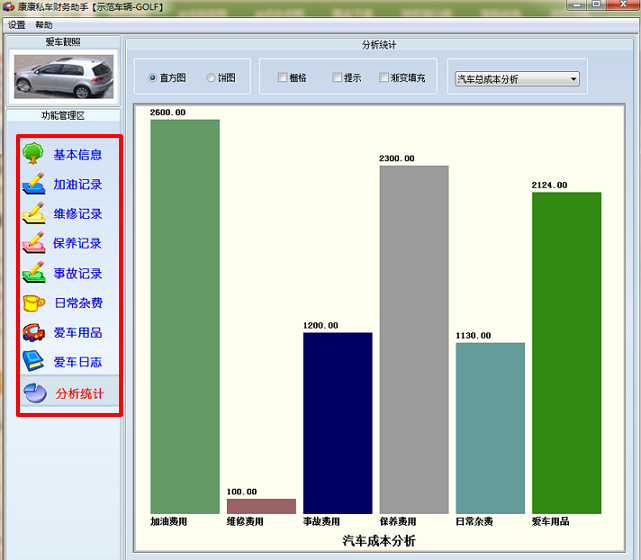
Task: Click the 2124.00 value label
Action: pyautogui.click(x=549, y=185)
